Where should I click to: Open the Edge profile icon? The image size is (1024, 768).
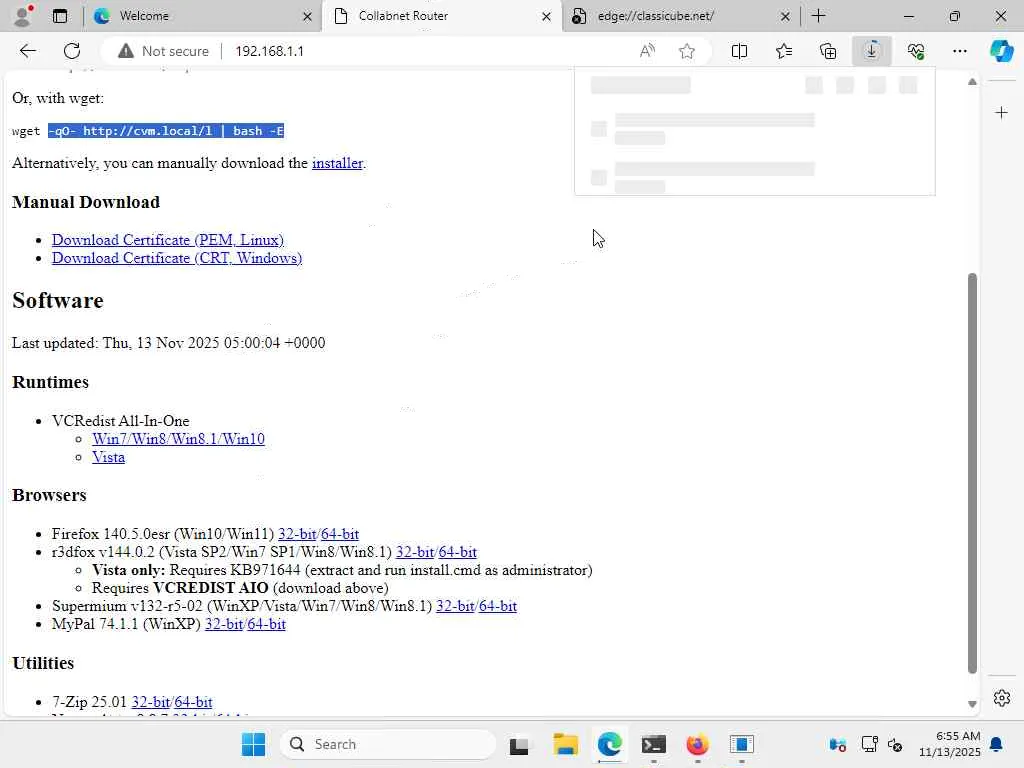(x=23, y=16)
